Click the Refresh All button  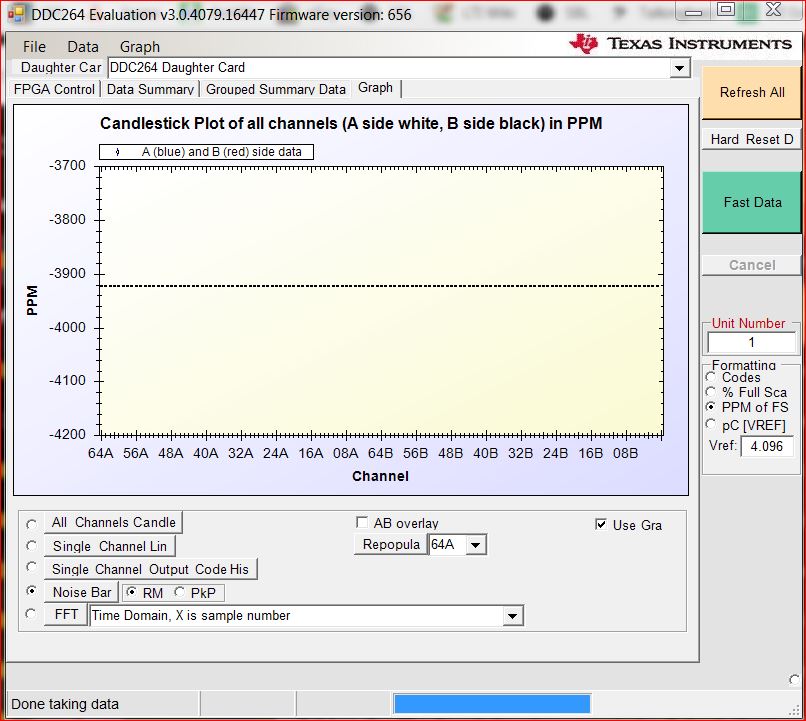coord(752,93)
